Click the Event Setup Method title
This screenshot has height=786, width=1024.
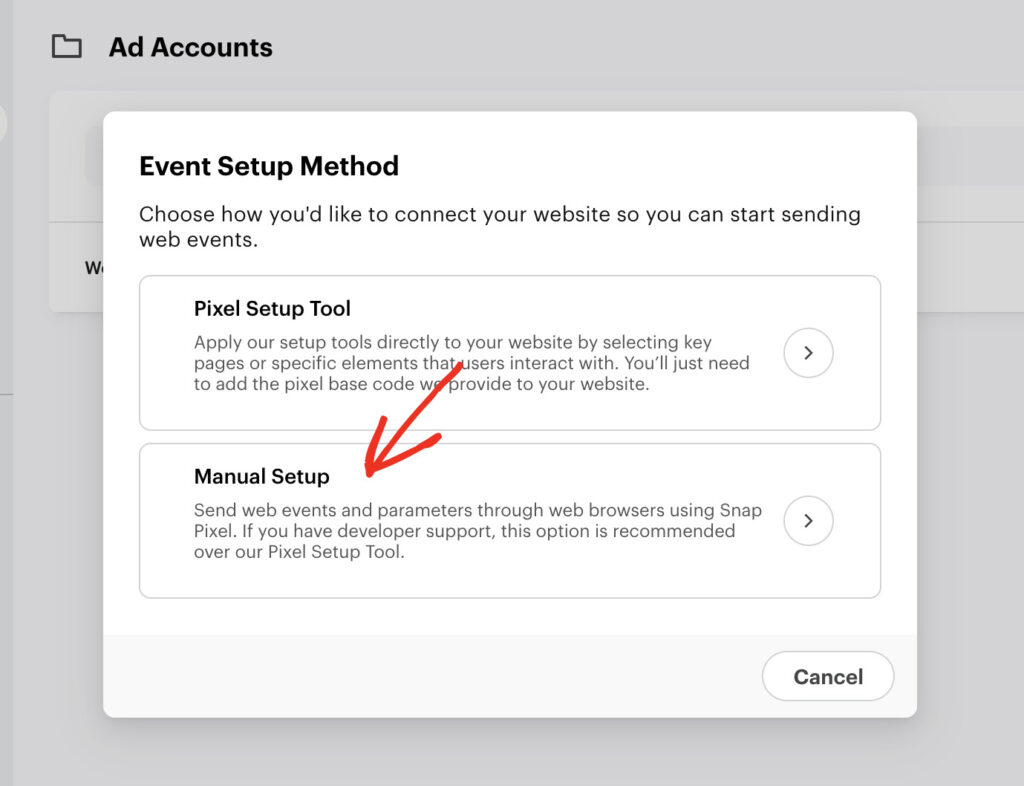click(x=269, y=166)
